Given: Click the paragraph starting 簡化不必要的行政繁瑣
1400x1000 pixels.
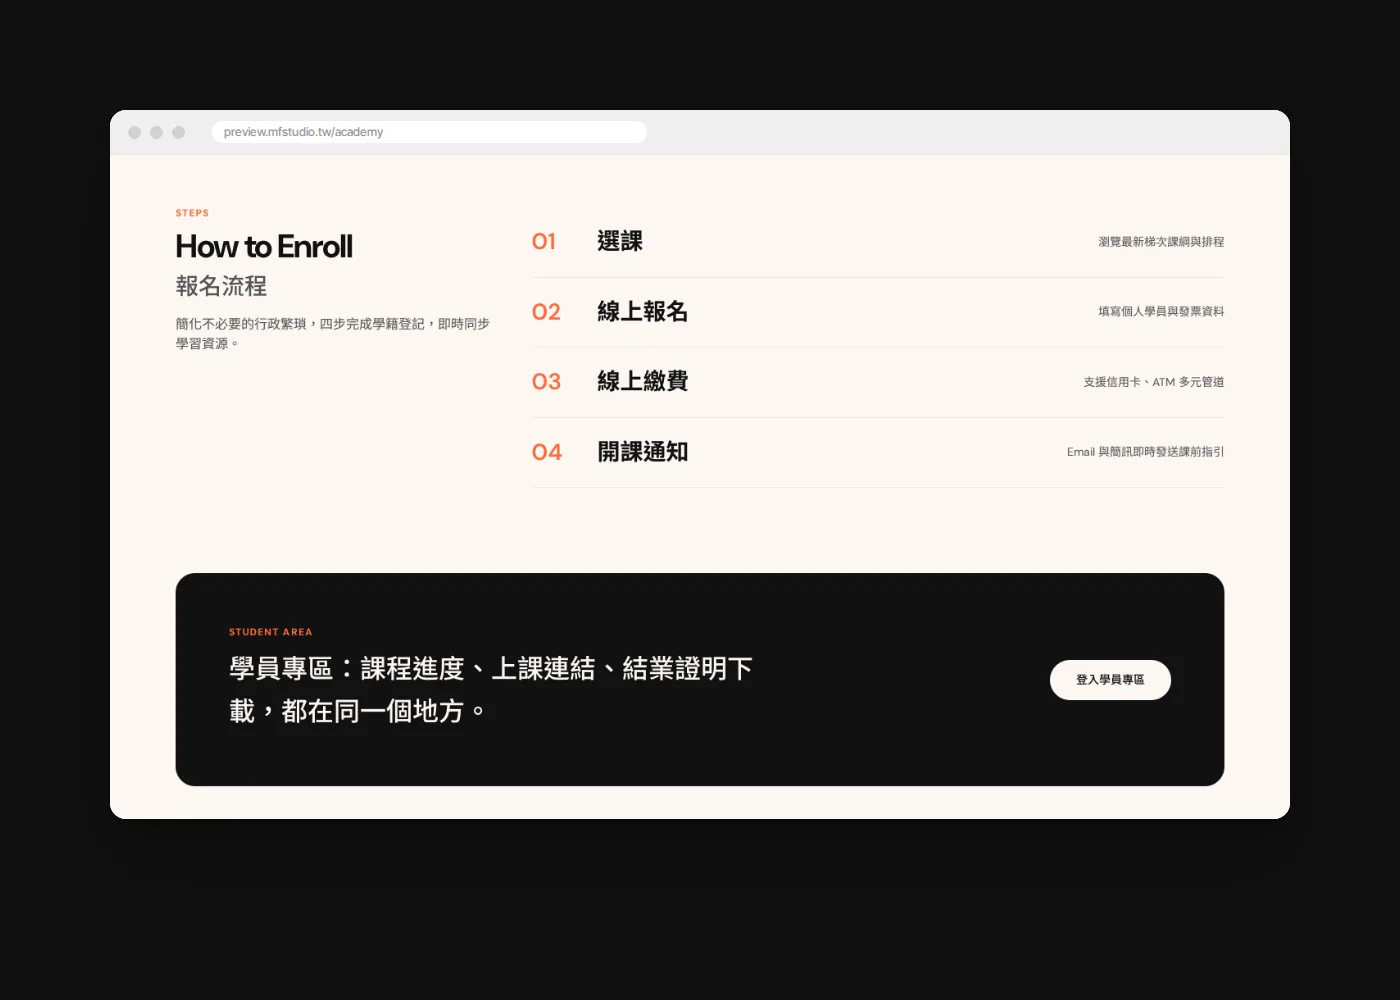Looking at the screenshot, I should click(x=333, y=334).
